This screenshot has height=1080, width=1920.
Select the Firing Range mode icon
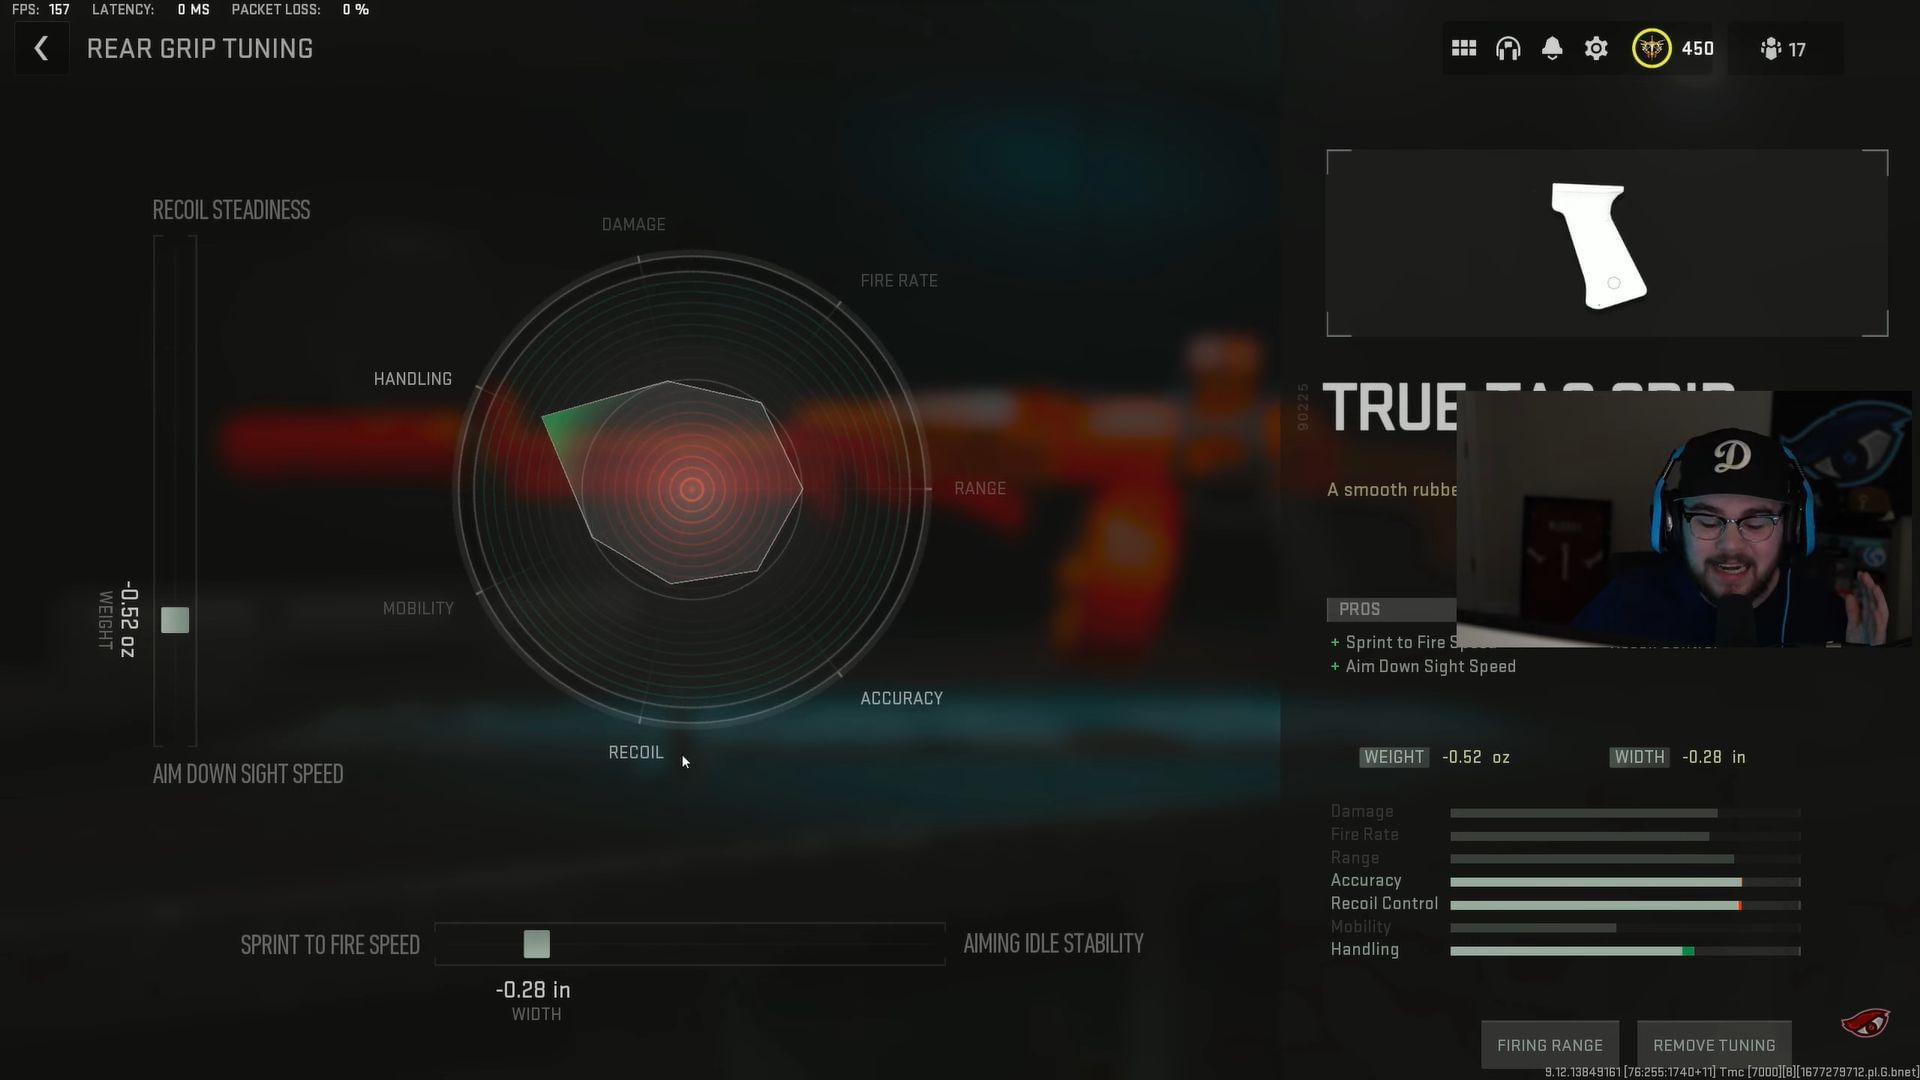pyautogui.click(x=1549, y=1043)
